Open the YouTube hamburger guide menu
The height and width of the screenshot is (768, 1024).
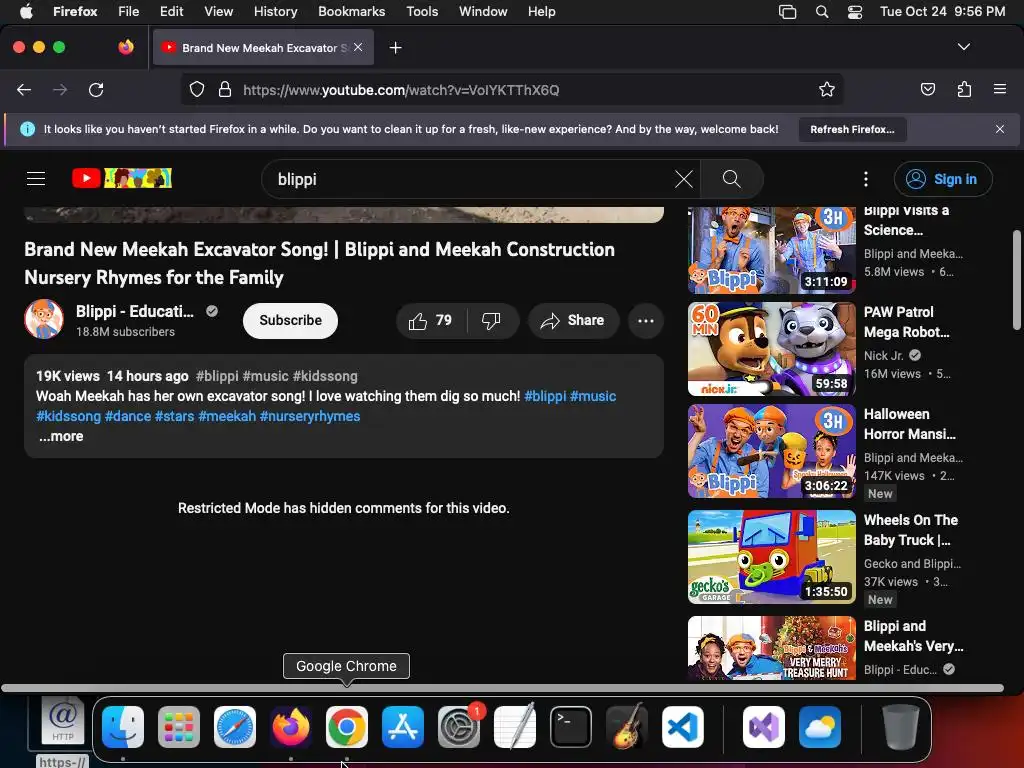(36, 178)
